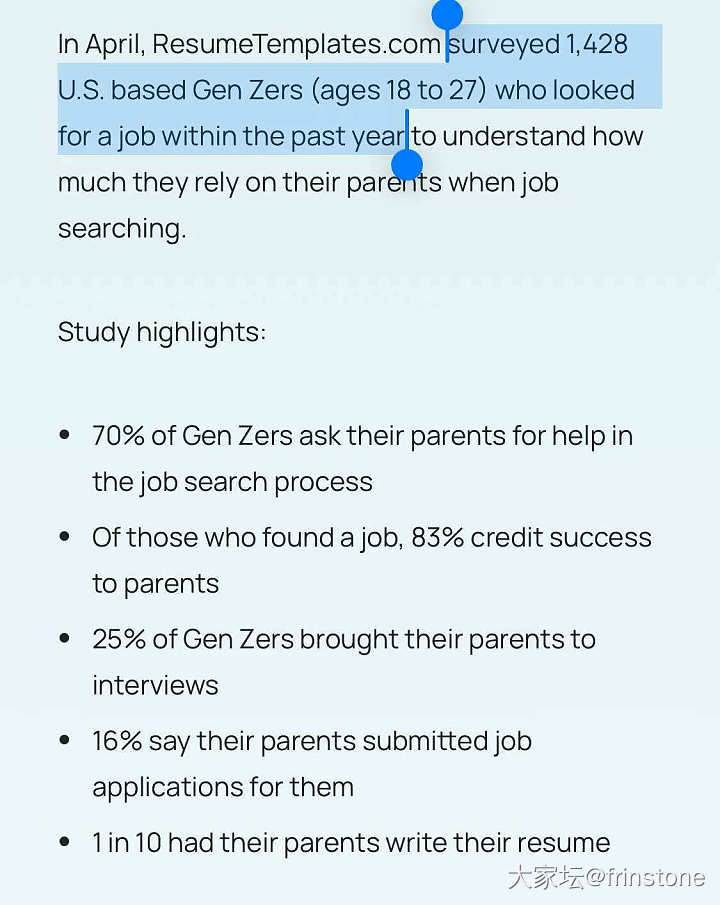Tap the bullet dot before "25% of Gen Zers"
The image size is (720, 905).
click(x=65, y=638)
